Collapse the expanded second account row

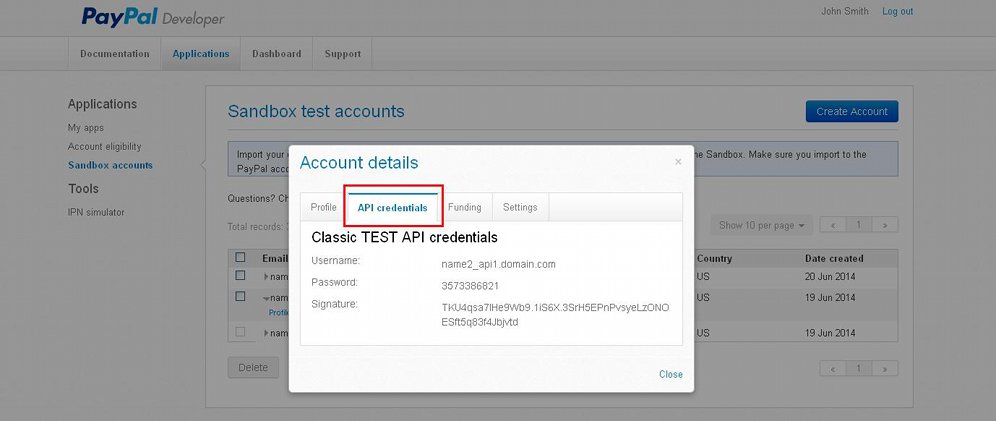click(x=267, y=297)
